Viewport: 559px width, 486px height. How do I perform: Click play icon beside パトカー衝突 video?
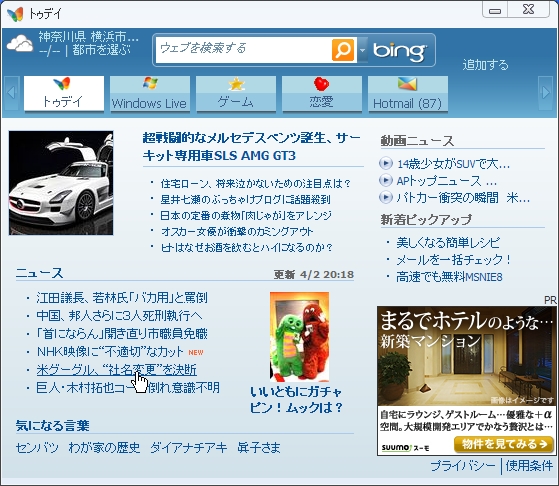click(x=386, y=197)
